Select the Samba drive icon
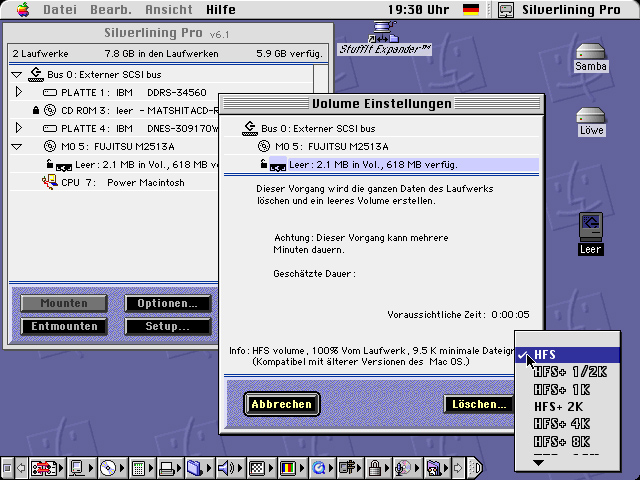640x480 pixels. 591,58
